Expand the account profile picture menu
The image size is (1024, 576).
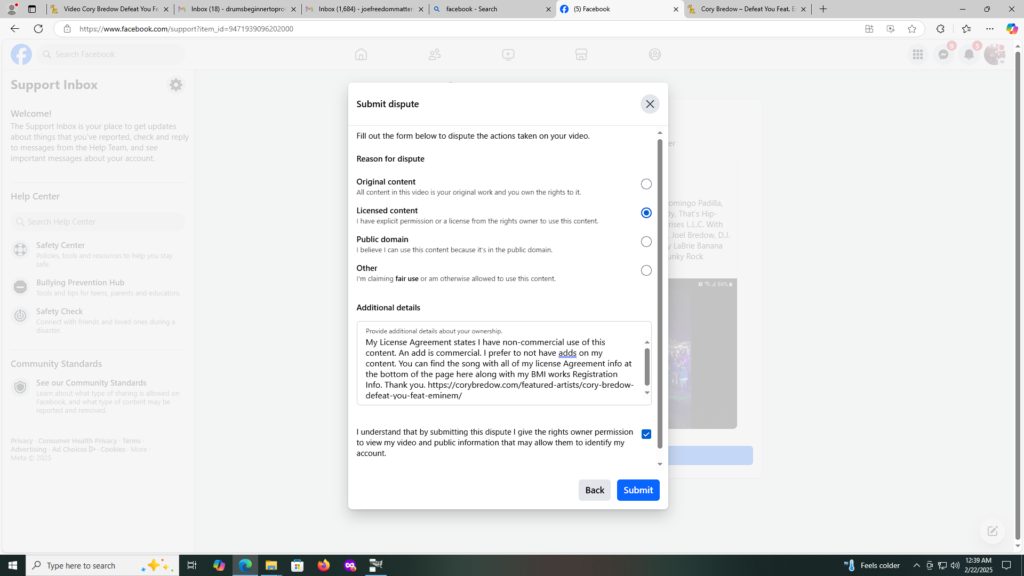coord(993,55)
